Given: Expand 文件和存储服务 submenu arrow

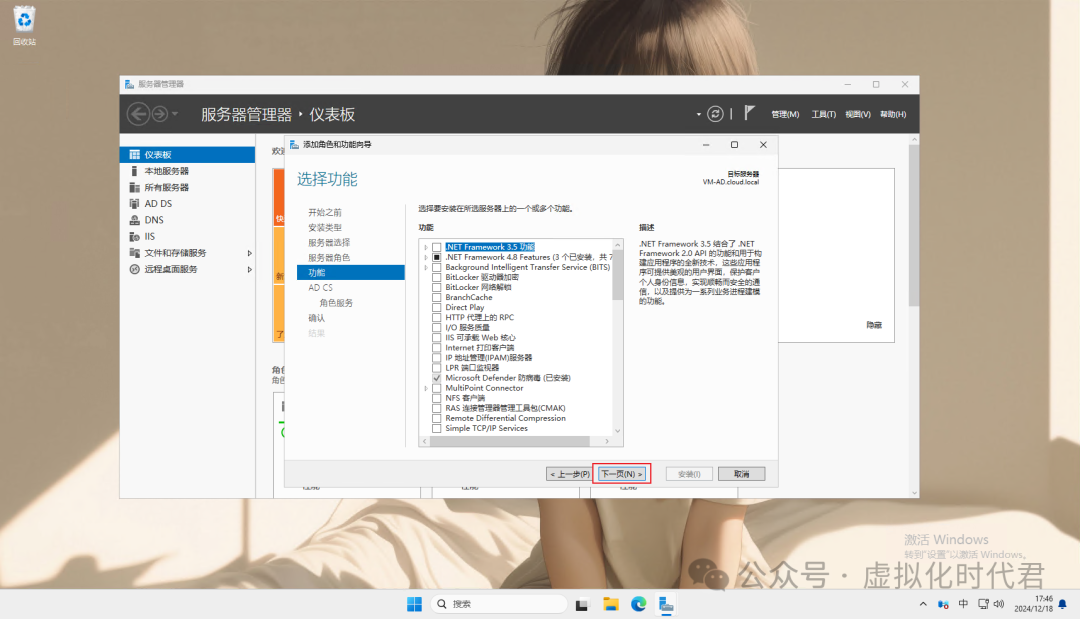Looking at the screenshot, I should (x=249, y=253).
